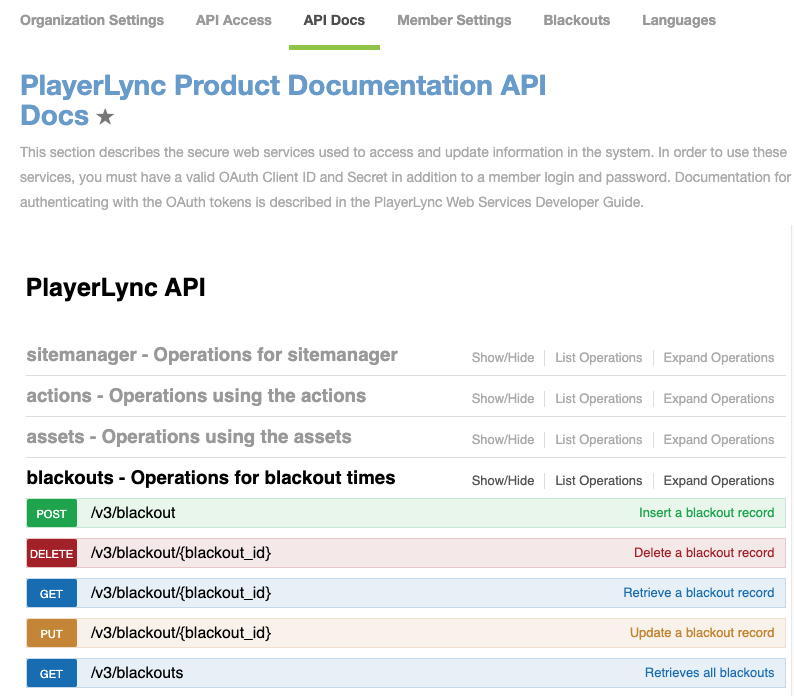Expand the sitemanager operations section heading
The height and width of the screenshot is (696, 794).
[x=212, y=355]
